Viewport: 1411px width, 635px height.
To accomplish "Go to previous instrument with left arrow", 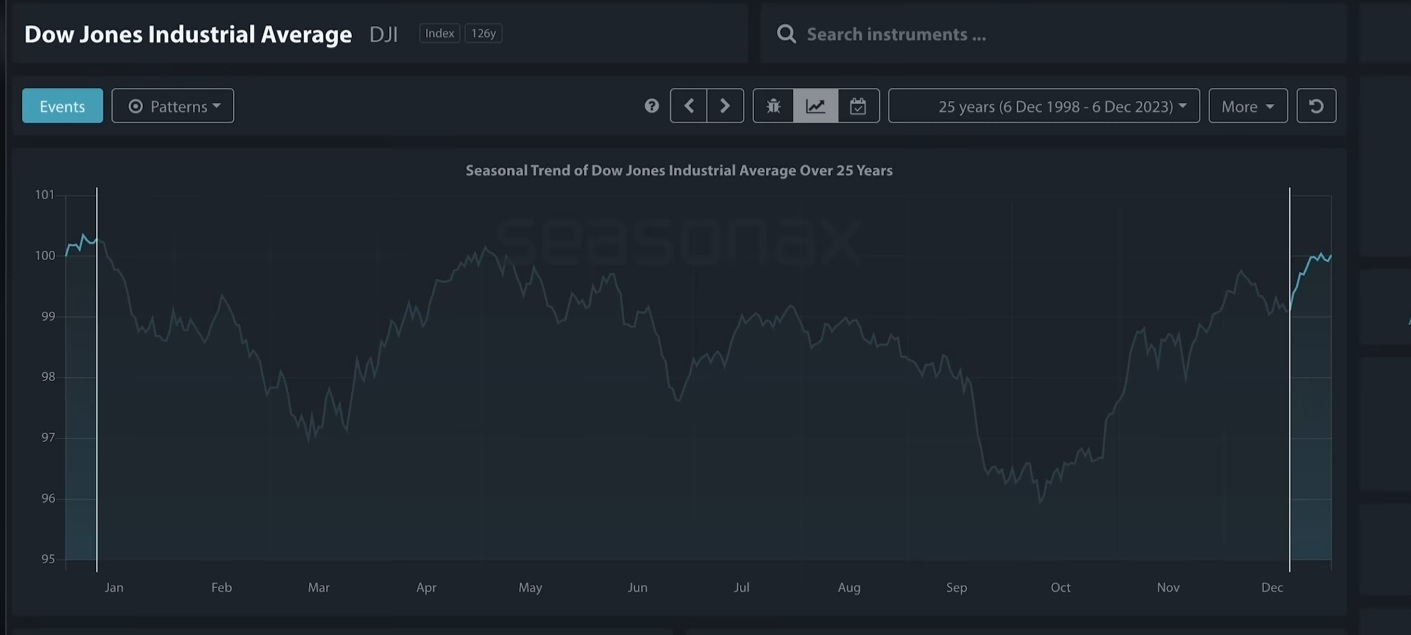I will [689, 106].
